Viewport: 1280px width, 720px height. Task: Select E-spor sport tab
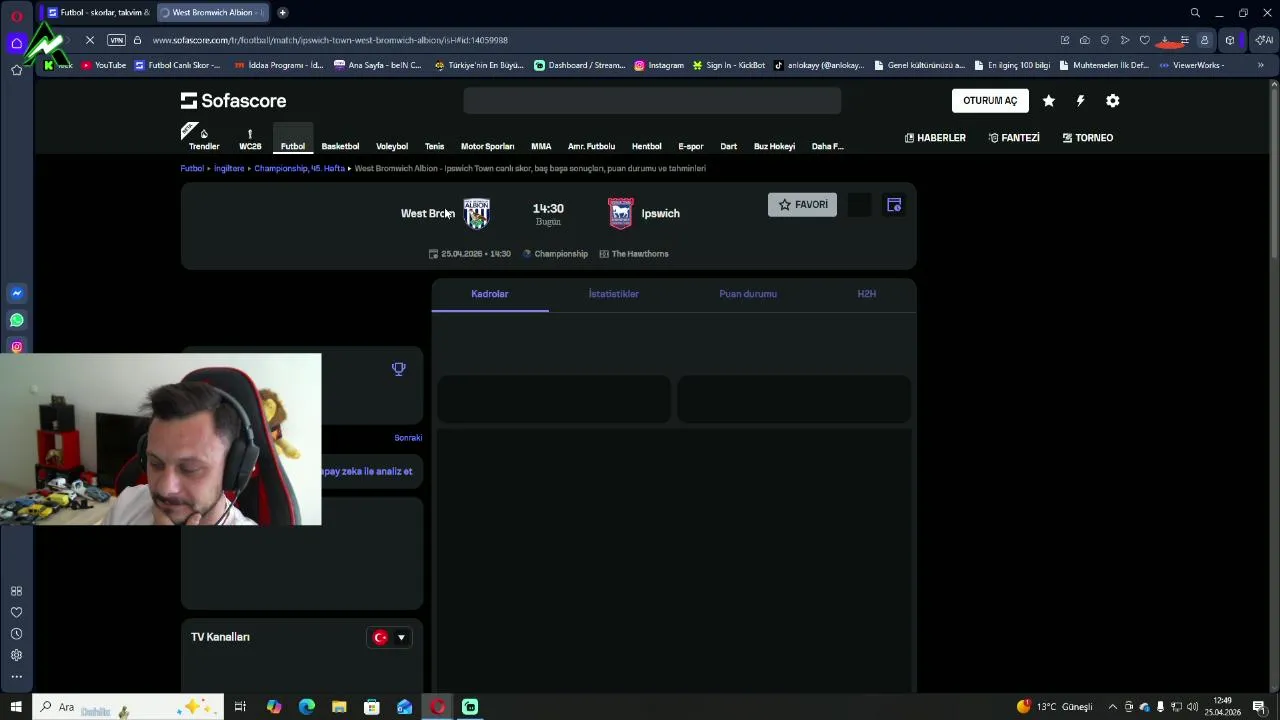pyautogui.click(x=691, y=146)
